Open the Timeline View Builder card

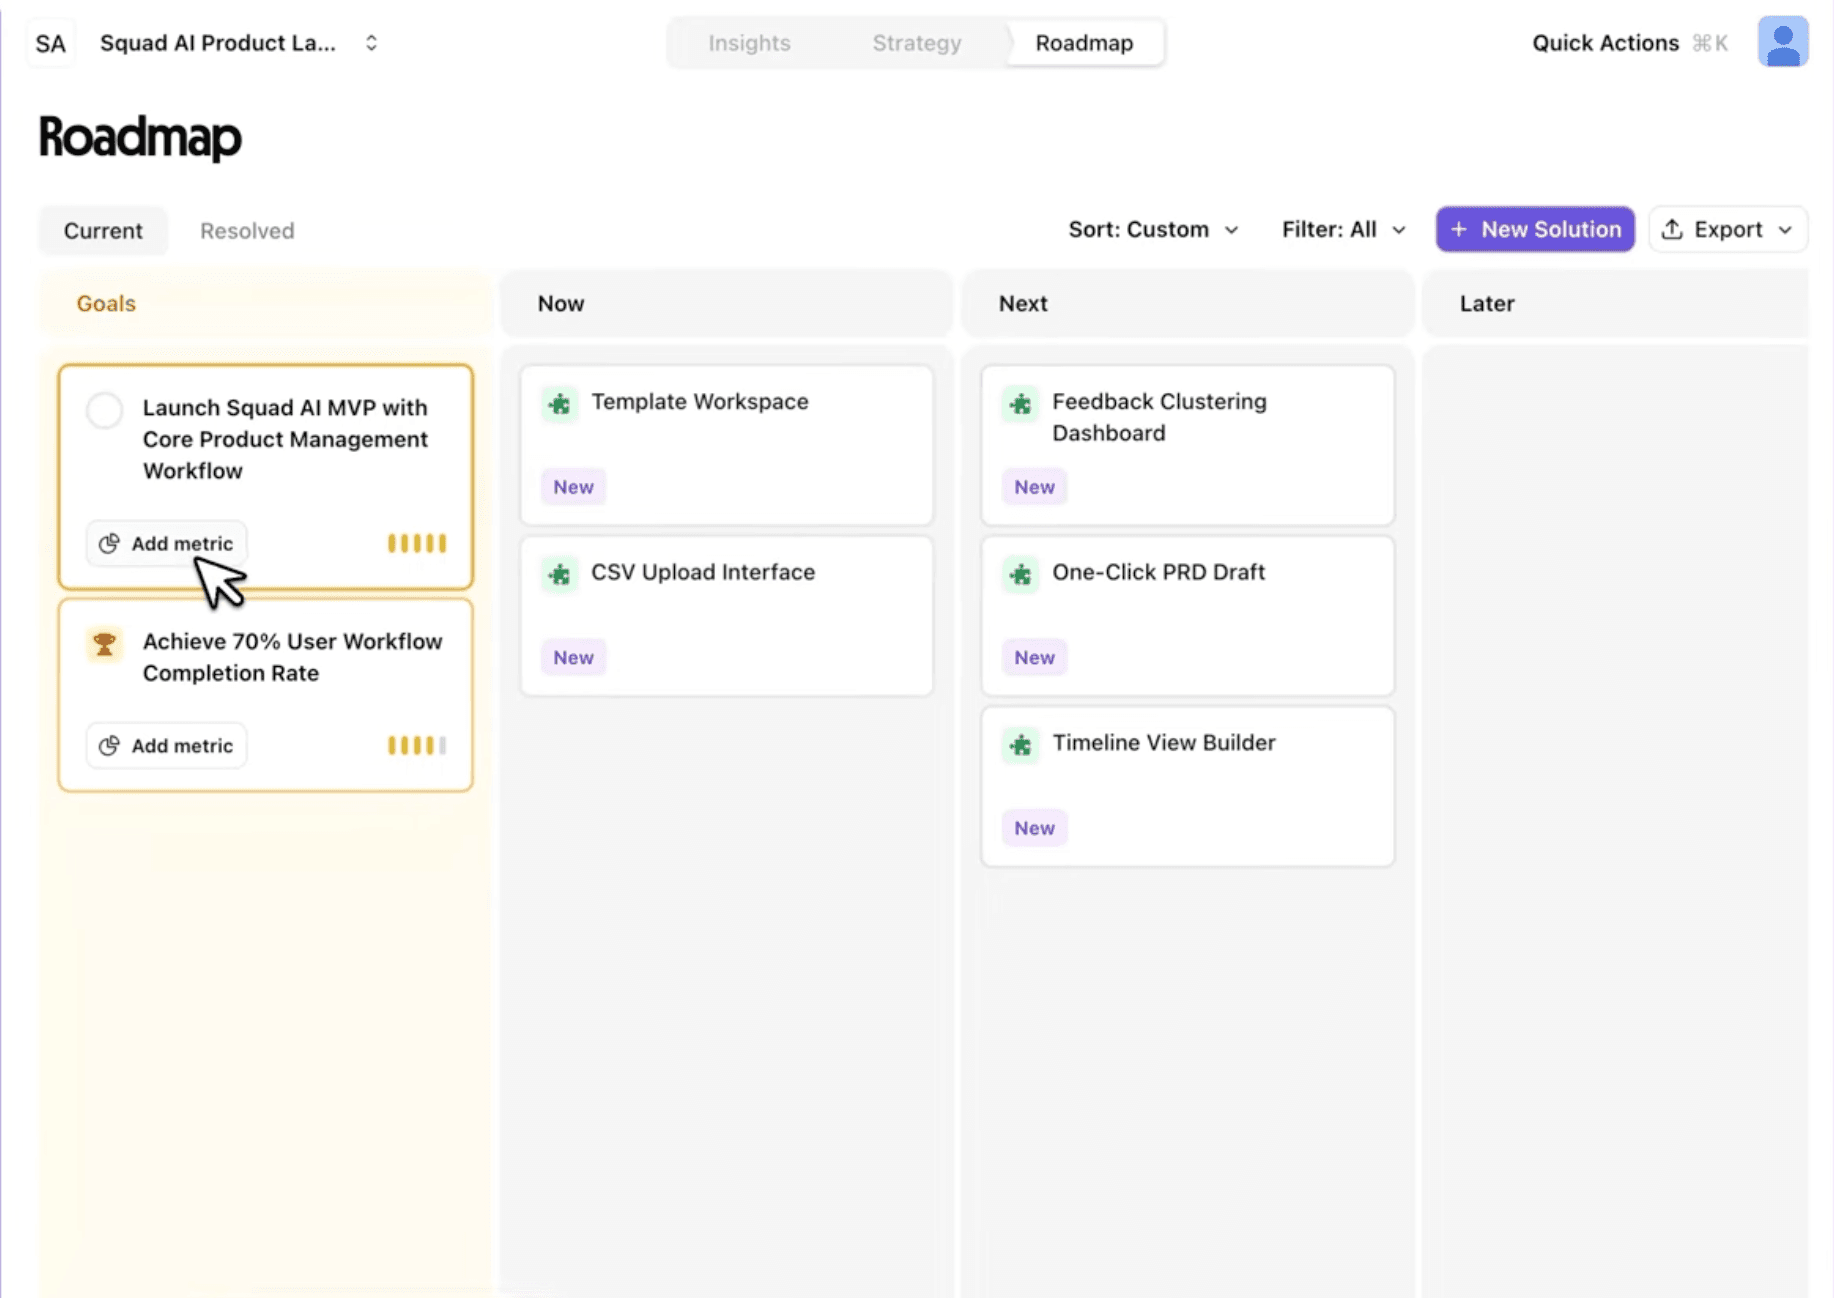(x=1188, y=786)
